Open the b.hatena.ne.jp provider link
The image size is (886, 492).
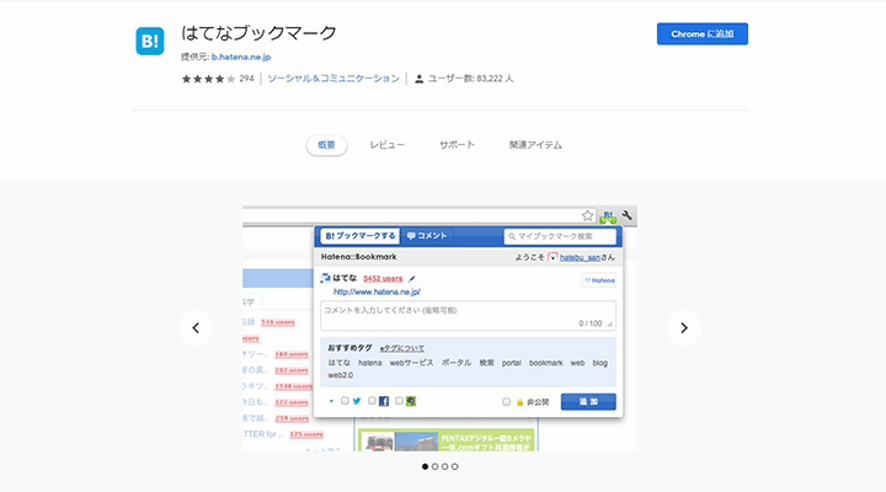point(241,57)
